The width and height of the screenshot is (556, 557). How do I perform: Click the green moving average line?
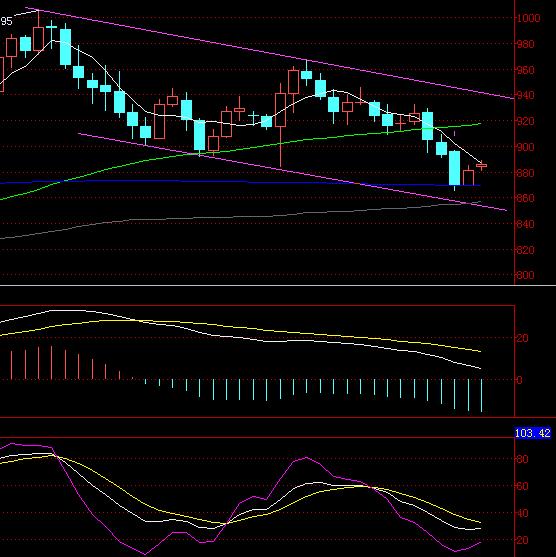pos(249,148)
